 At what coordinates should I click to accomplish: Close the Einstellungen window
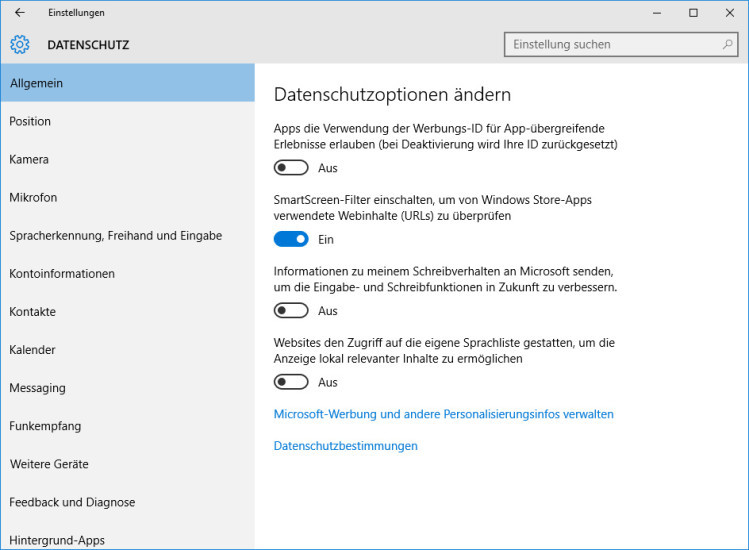729,13
